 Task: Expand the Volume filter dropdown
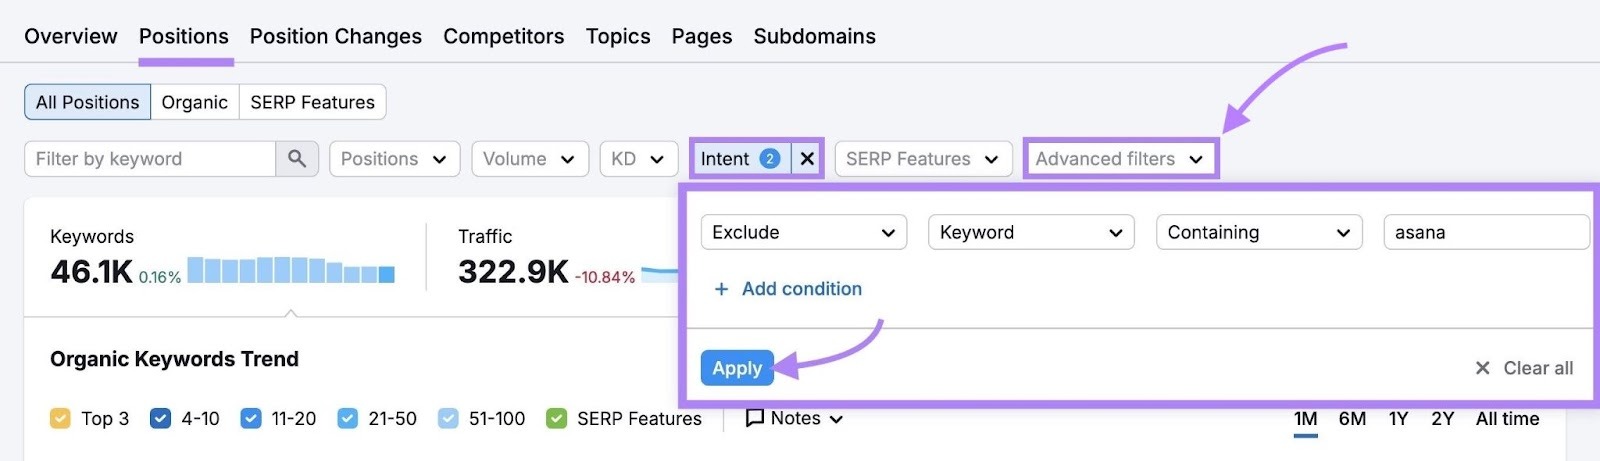pos(529,159)
